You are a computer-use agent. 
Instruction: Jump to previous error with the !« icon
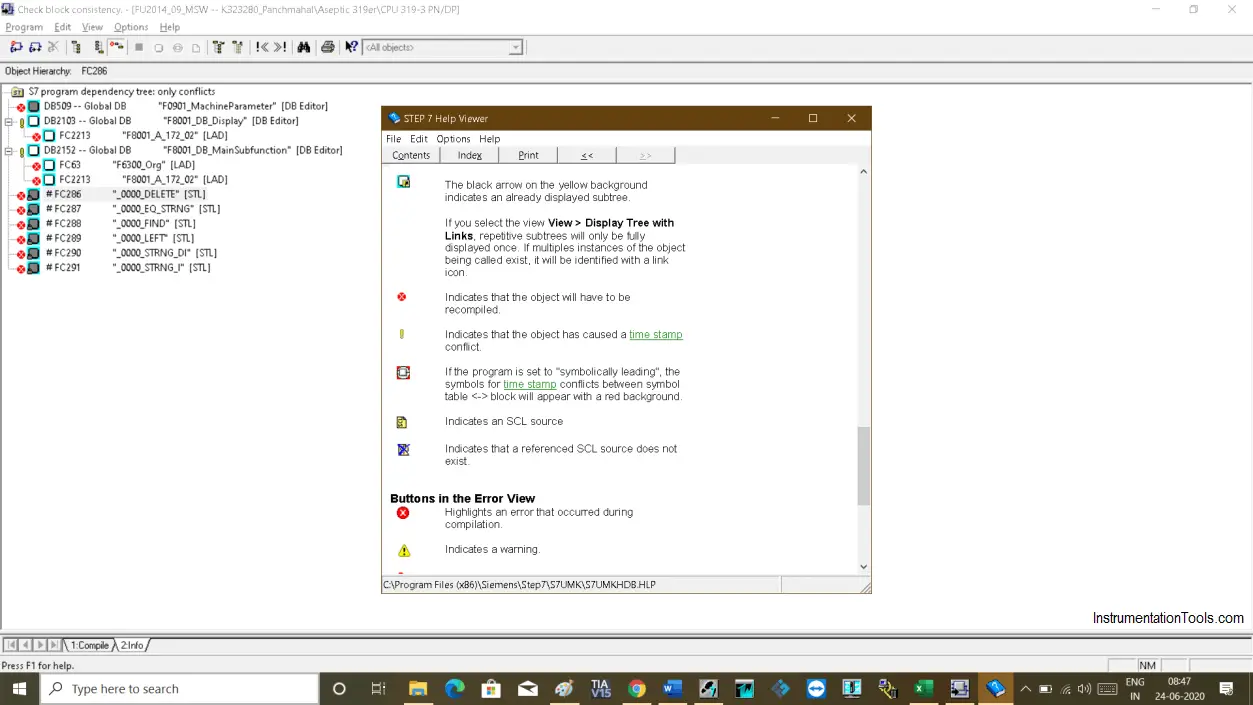tap(262, 47)
